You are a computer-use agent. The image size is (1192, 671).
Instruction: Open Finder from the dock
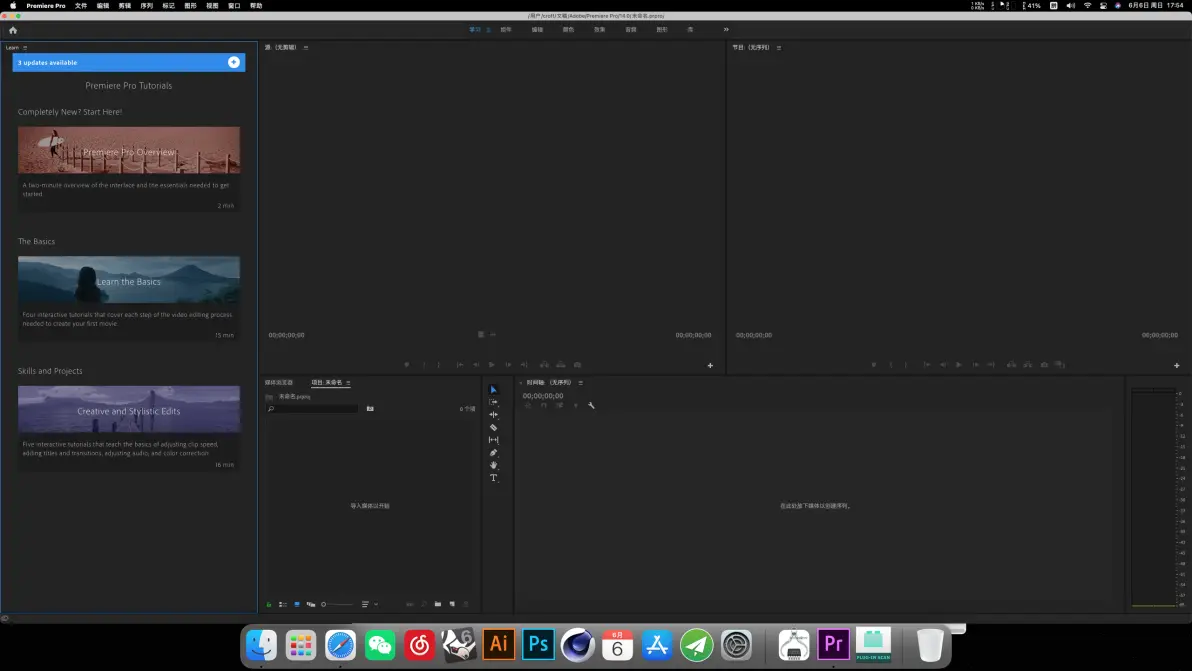(x=262, y=645)
